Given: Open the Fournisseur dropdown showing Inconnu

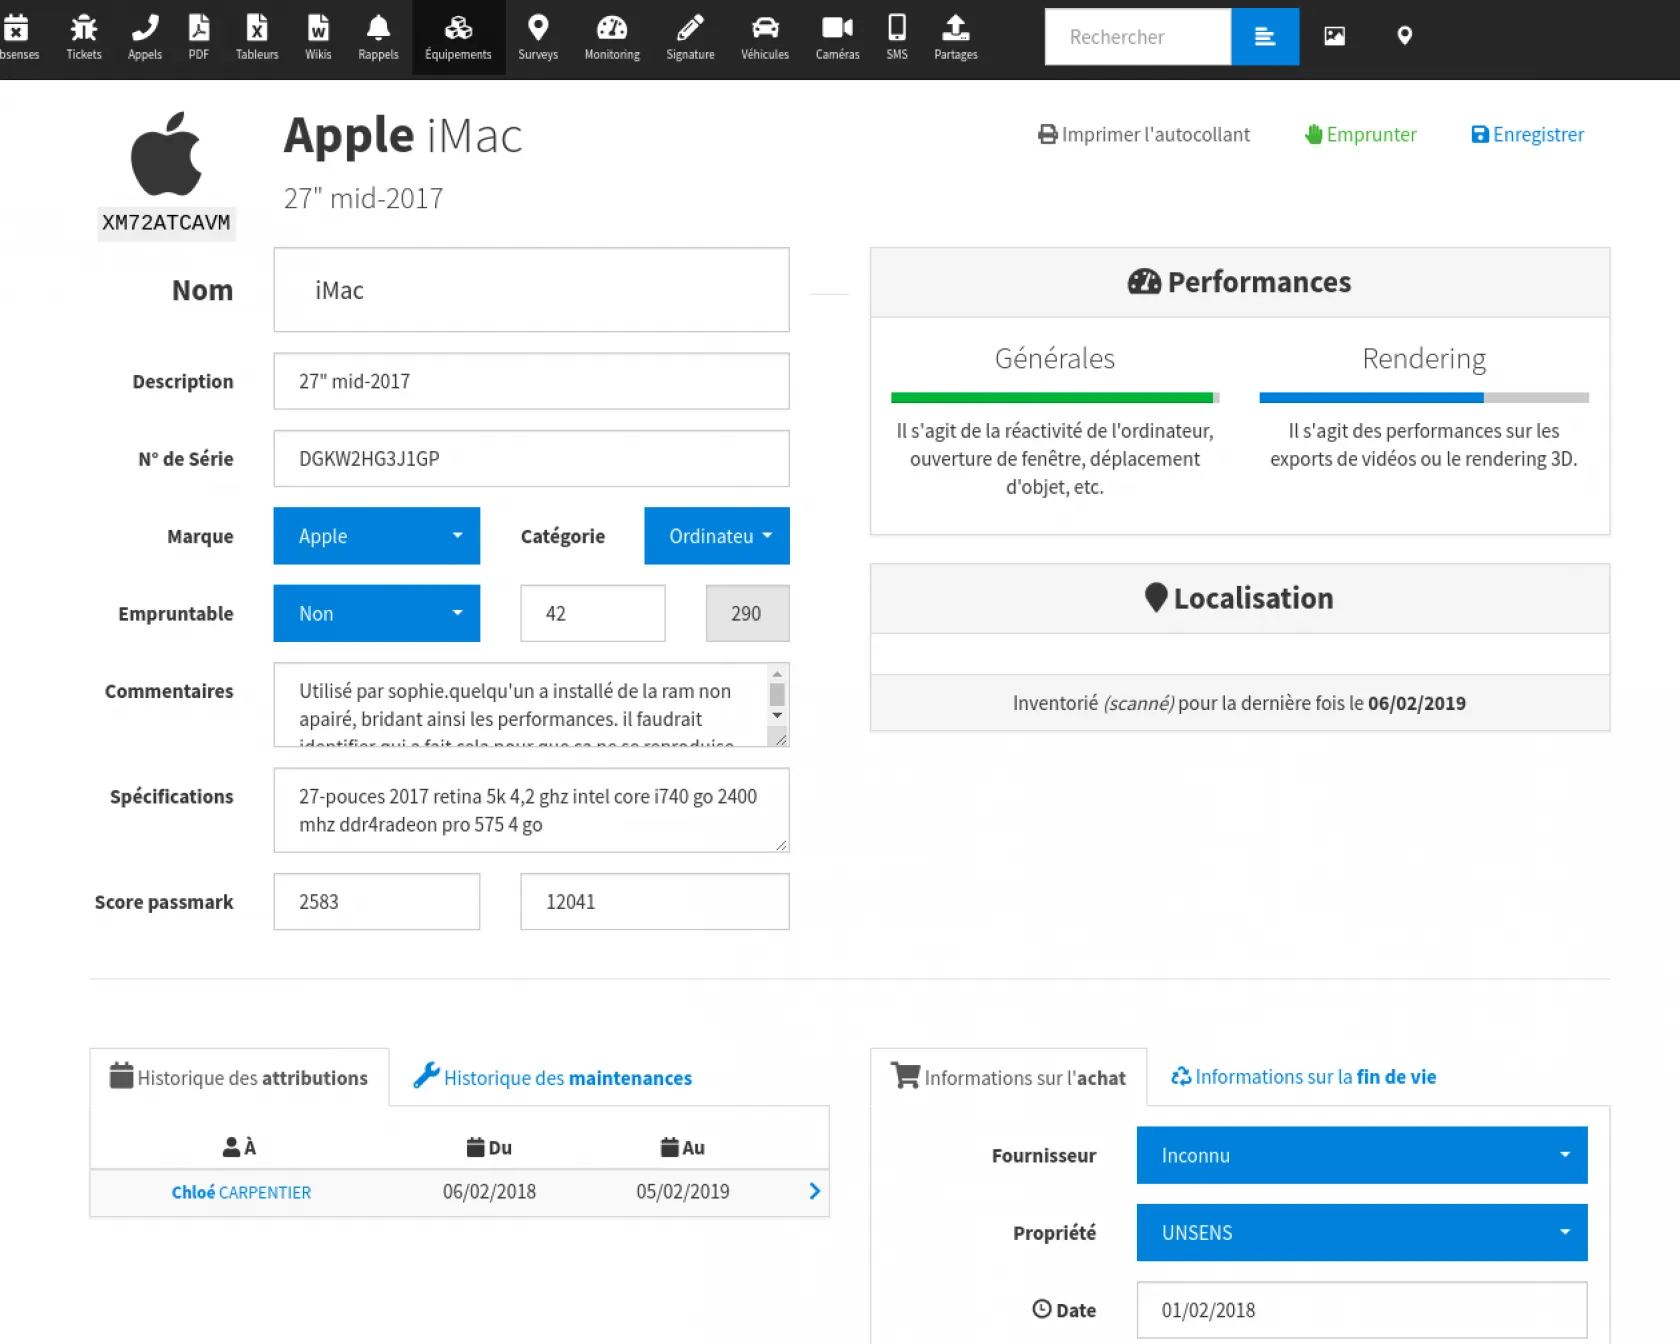Looking at the screenshot, I should click(x=1361, y=1155).
